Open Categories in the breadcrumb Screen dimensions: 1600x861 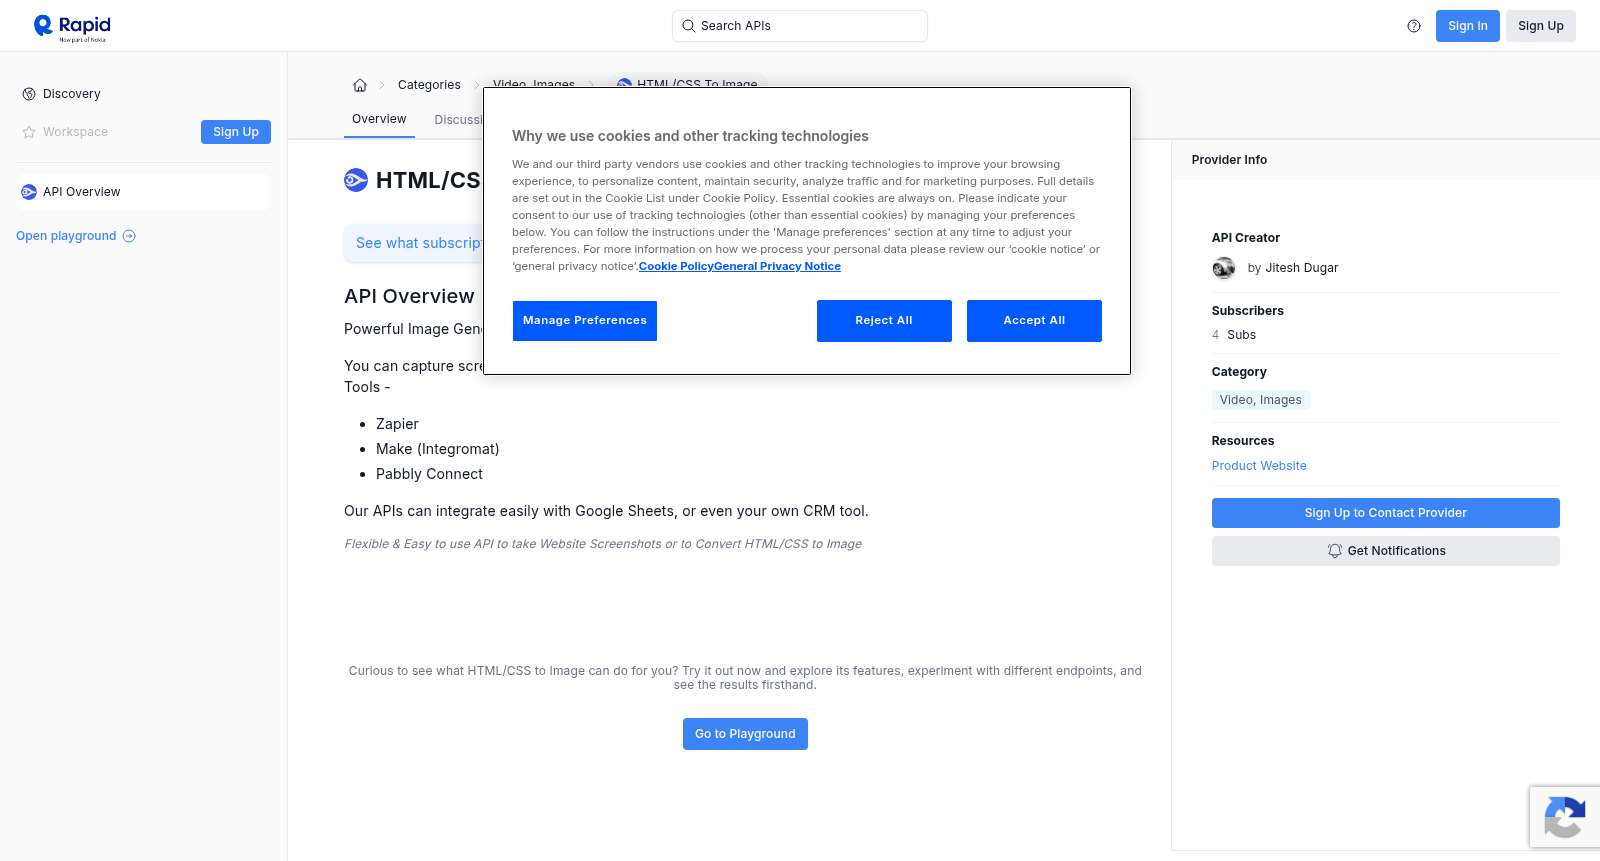tap(429, 85)
